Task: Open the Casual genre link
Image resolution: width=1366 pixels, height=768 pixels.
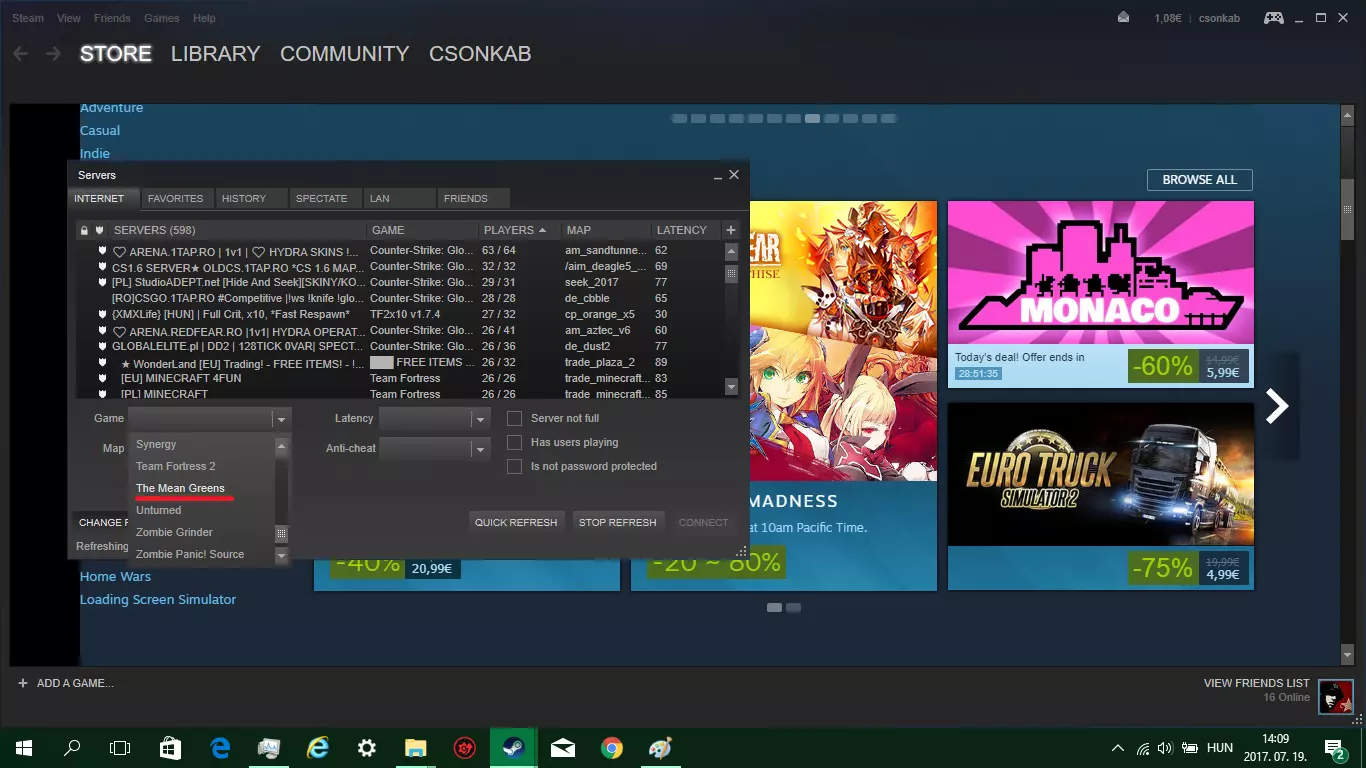Action: pos(100,130)
